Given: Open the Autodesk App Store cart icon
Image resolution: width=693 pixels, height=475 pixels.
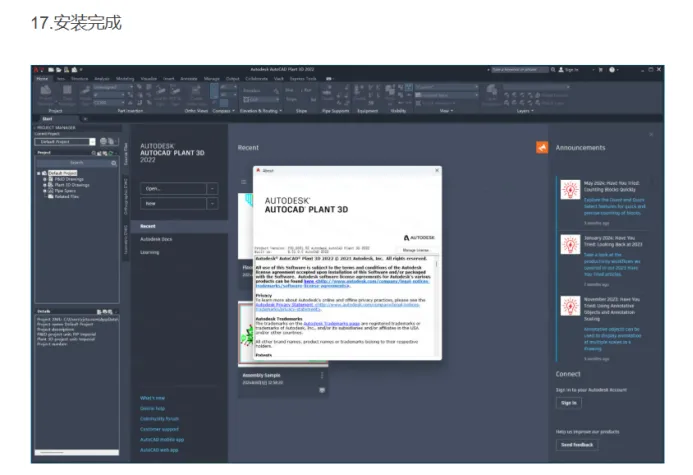Looking at the screenshot, I should point(600,70).
